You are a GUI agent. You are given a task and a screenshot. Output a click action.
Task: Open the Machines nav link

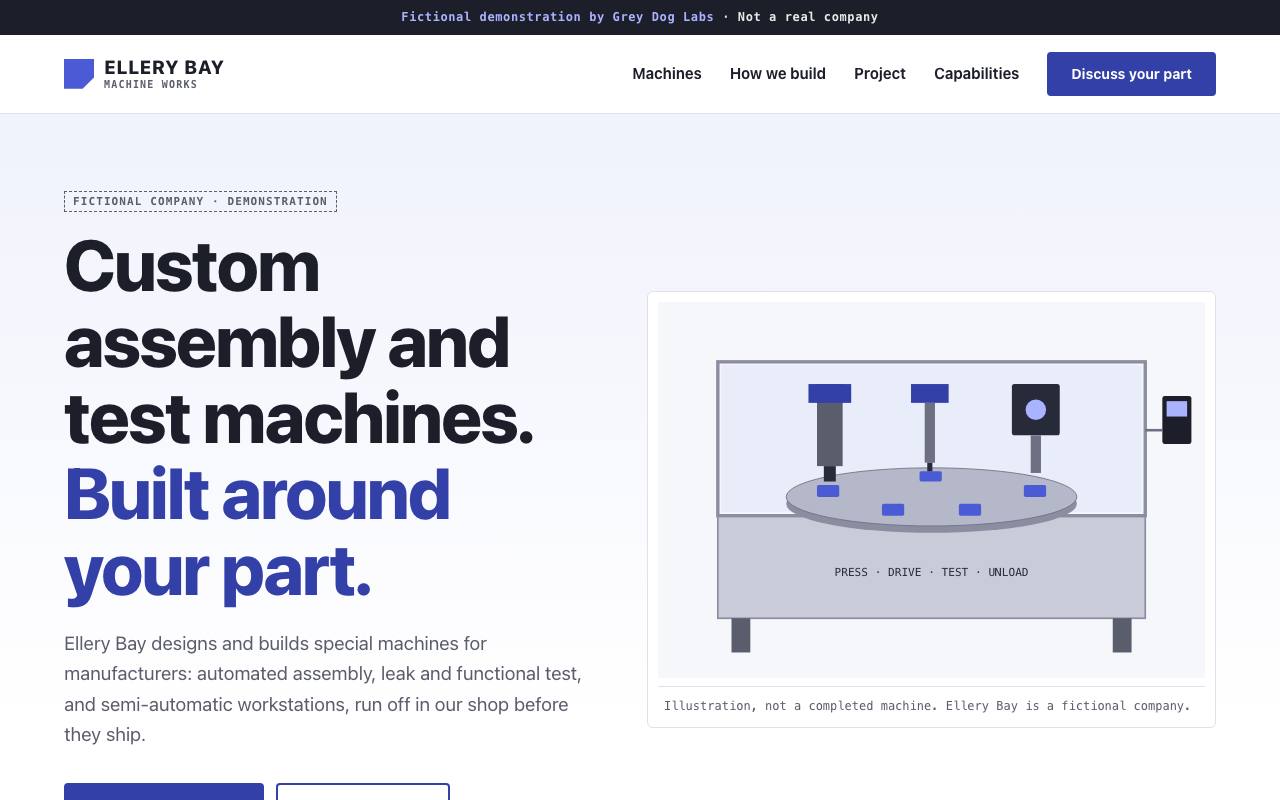point(667,74)
